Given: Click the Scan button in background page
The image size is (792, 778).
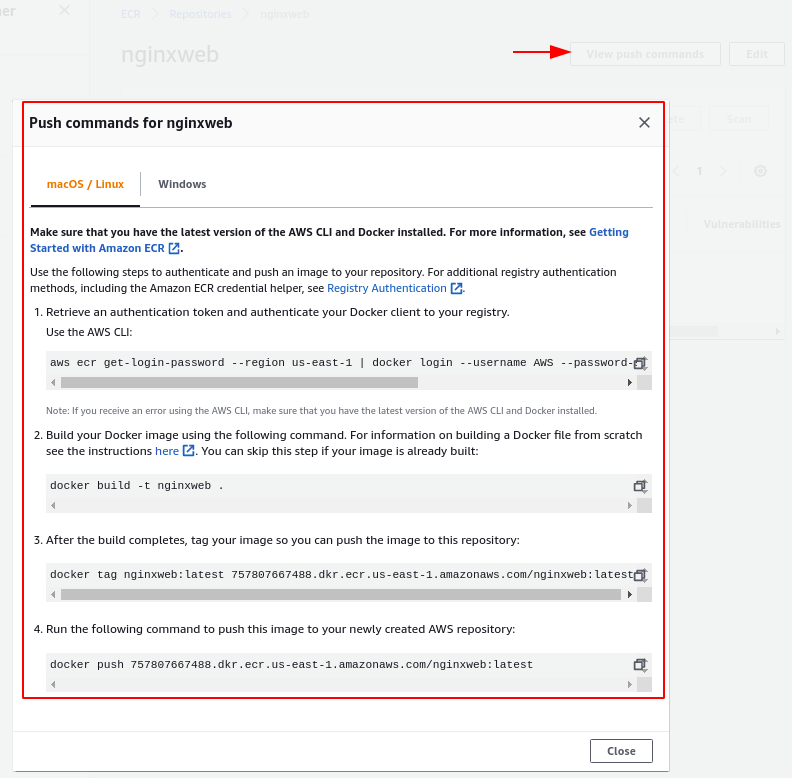Looking at the screenshot, I should [738, 119].
